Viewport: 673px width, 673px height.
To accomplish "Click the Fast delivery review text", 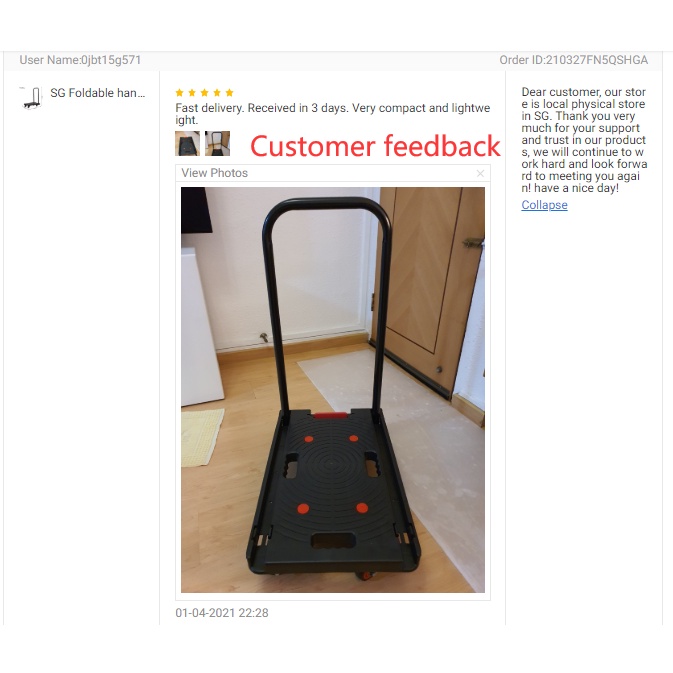I will (x=333, y=114).
